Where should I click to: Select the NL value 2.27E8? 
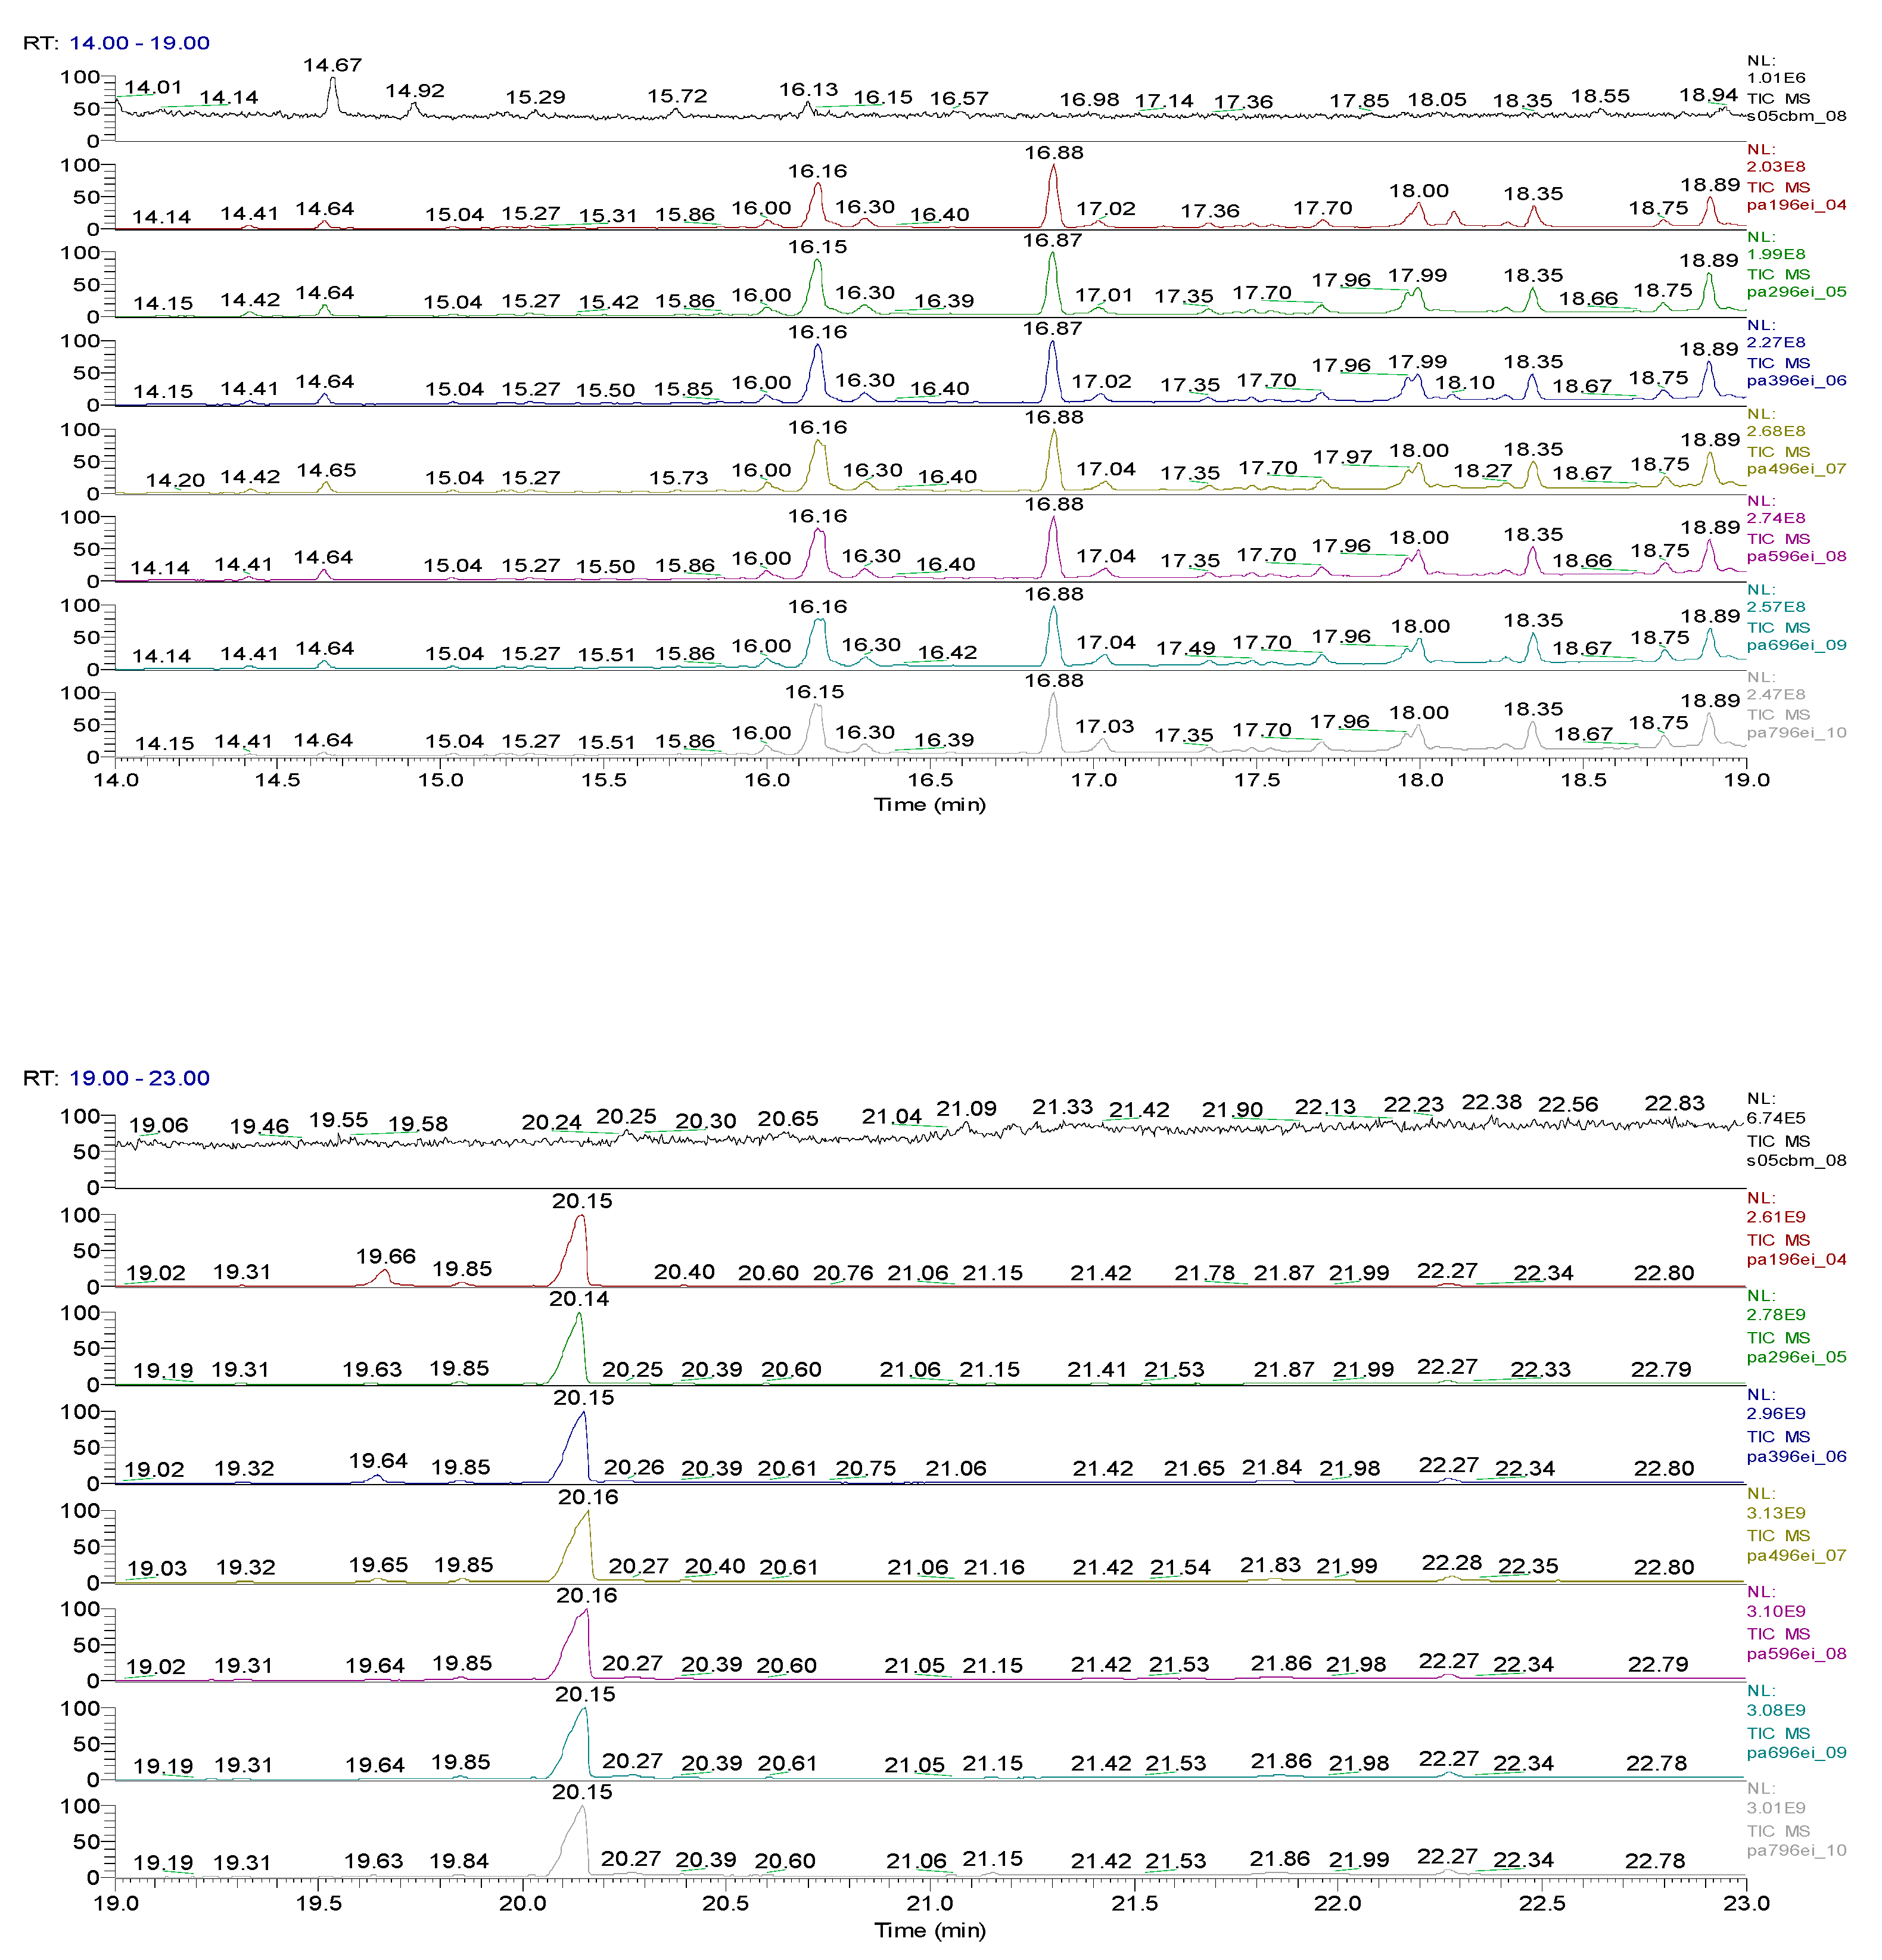pyautogui.click(x=1776, y=342)
